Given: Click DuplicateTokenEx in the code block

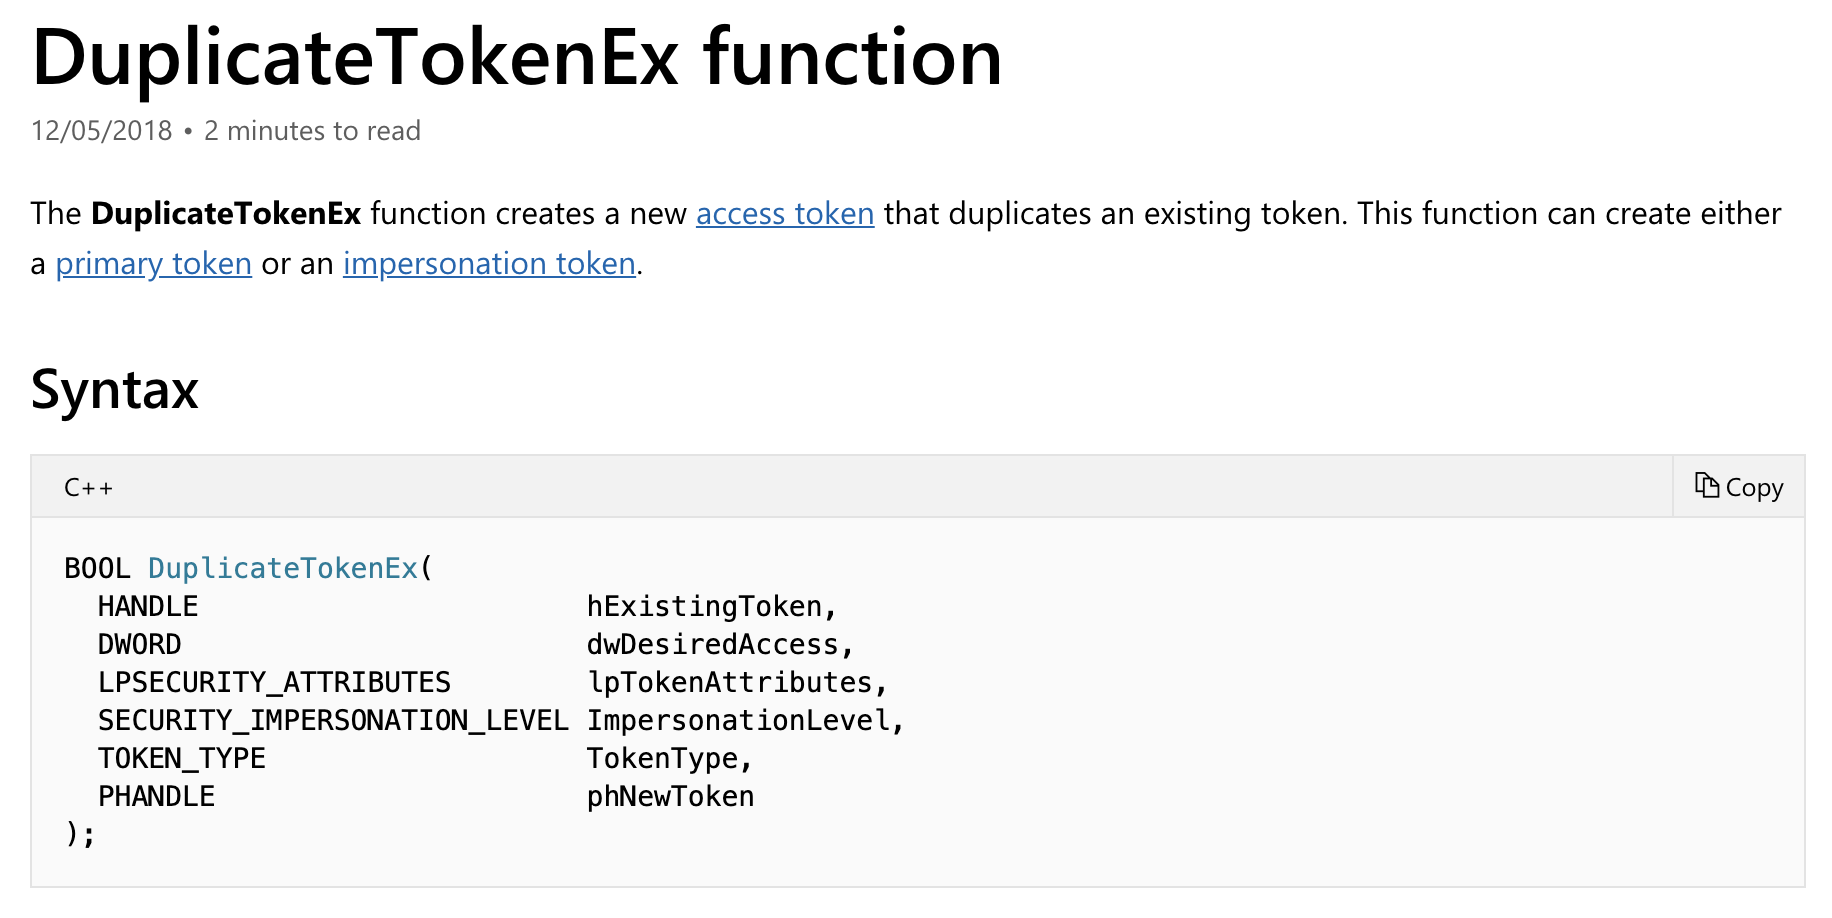Looking at the screenshot, I should click(282, 568).
